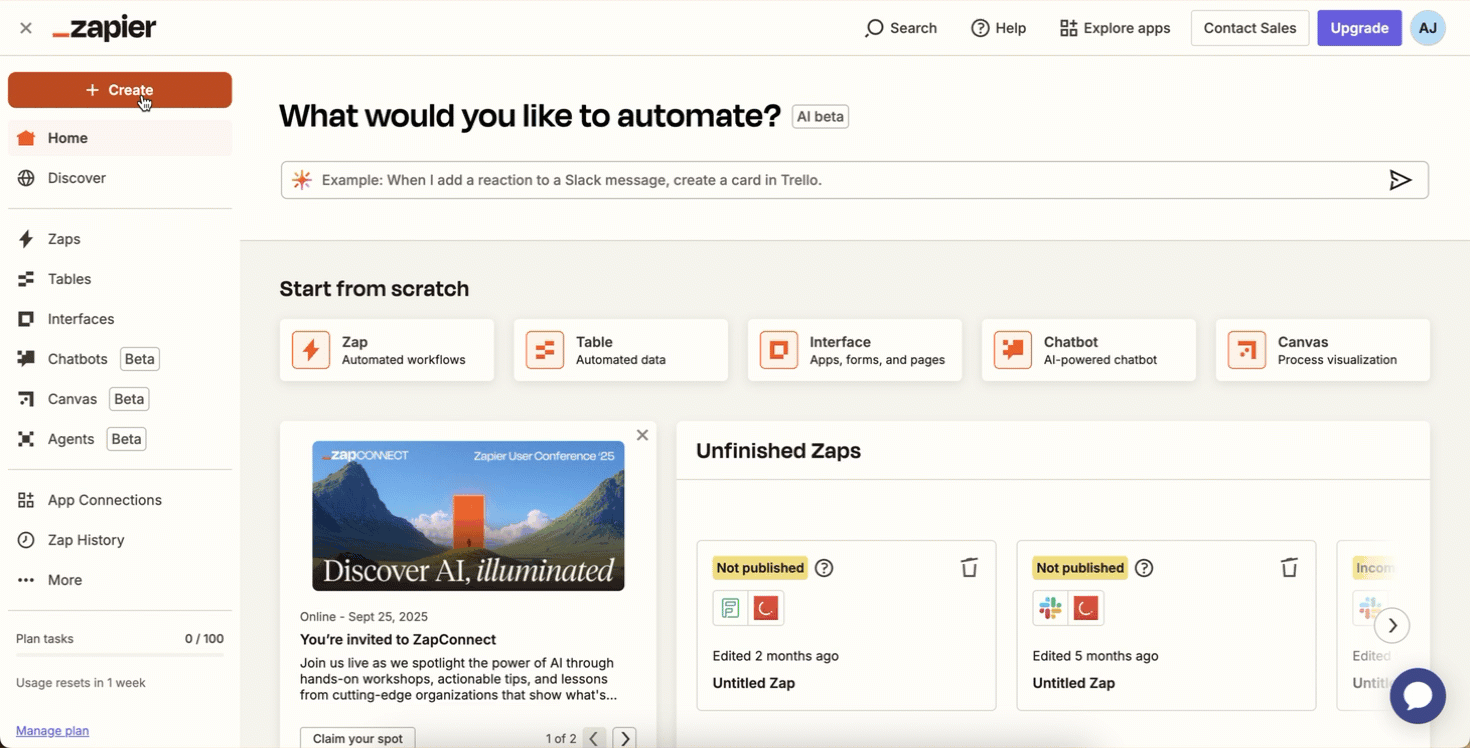Click the ZapConnect banner image

468,516
